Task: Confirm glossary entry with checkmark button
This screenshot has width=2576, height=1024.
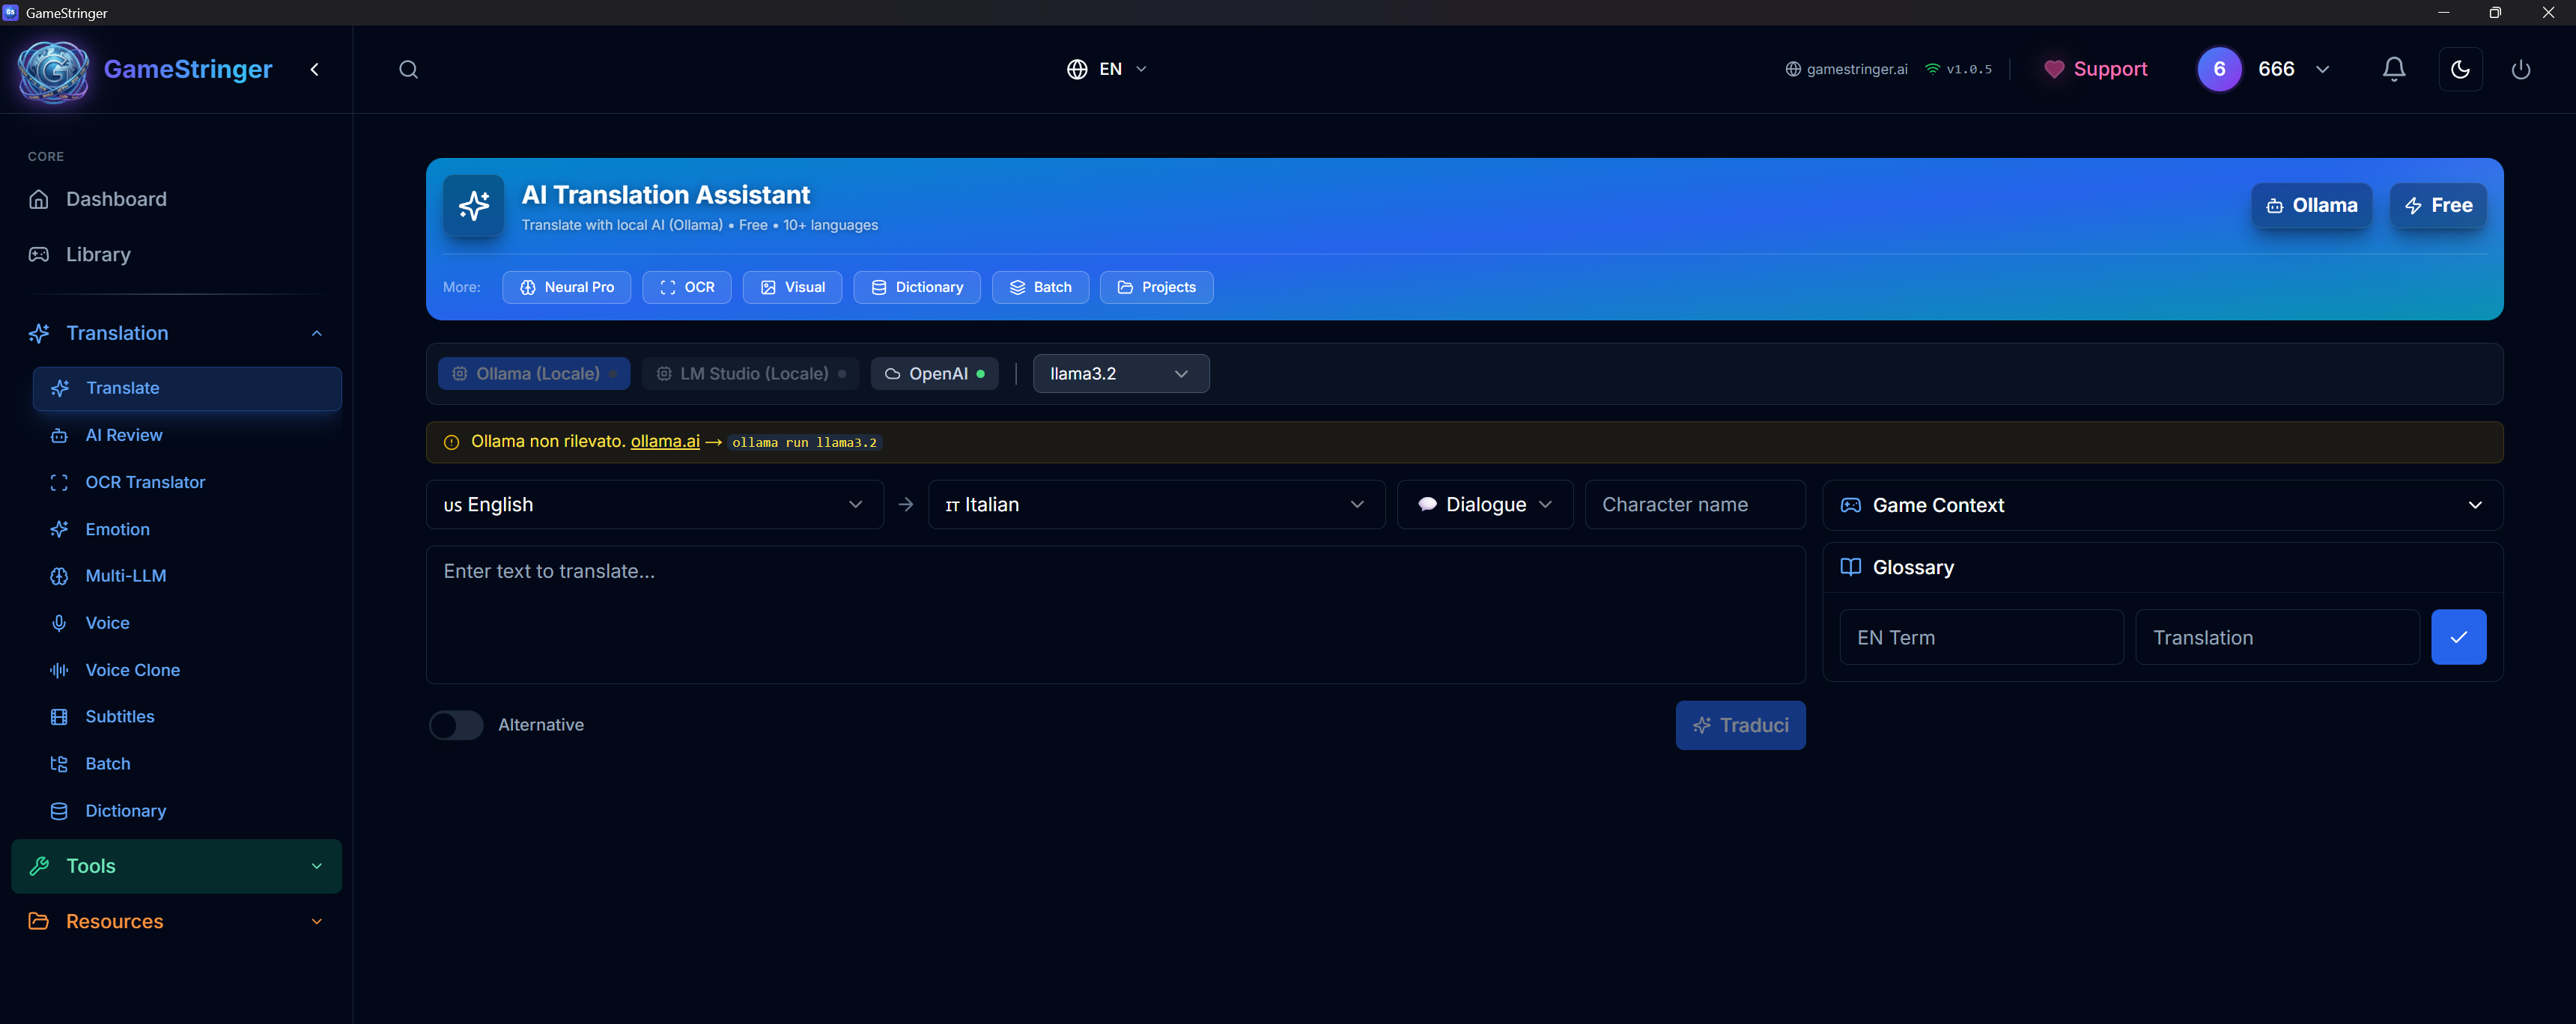Action: [2457, 637]
